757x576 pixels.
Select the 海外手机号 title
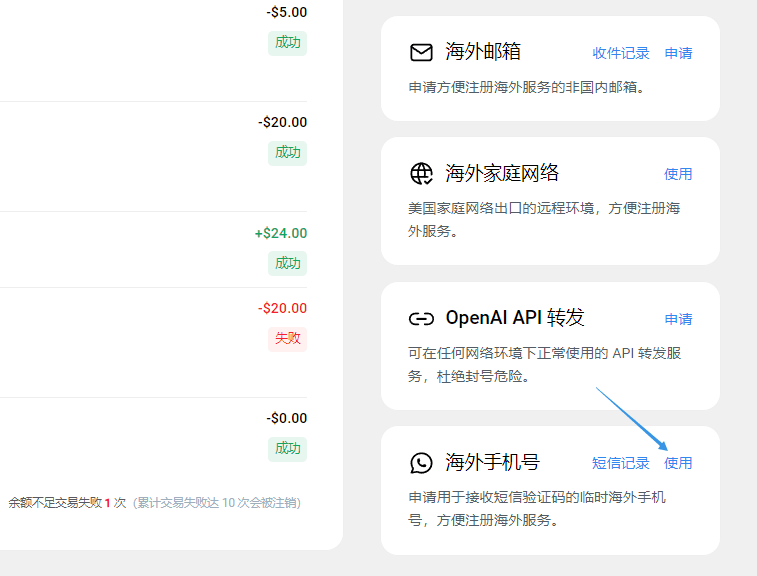(x=492, y=462)
